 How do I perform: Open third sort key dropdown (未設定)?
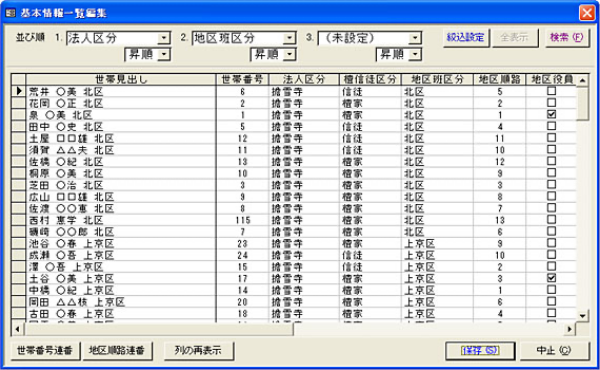415,38
